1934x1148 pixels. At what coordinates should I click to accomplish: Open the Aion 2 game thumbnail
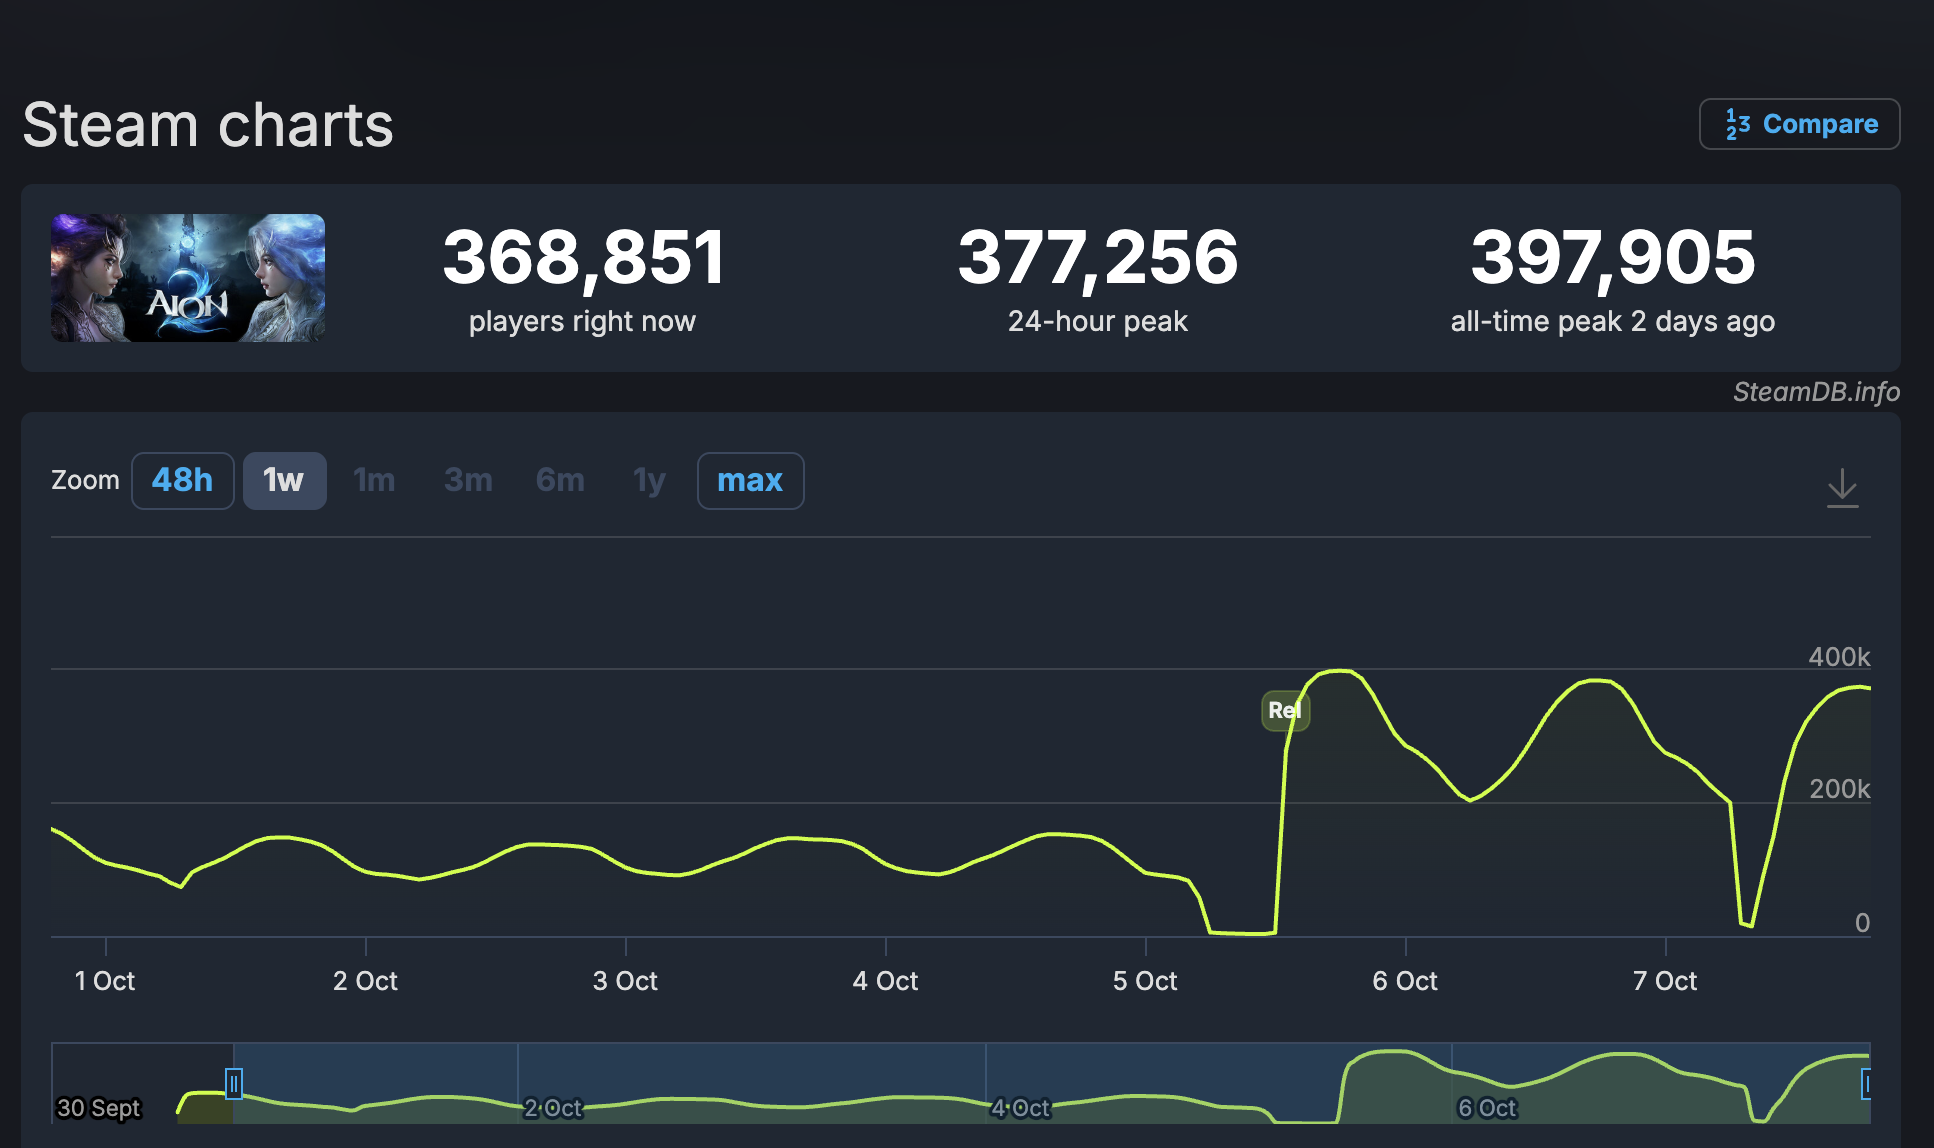pyautogui.click(x=188, y=278)
